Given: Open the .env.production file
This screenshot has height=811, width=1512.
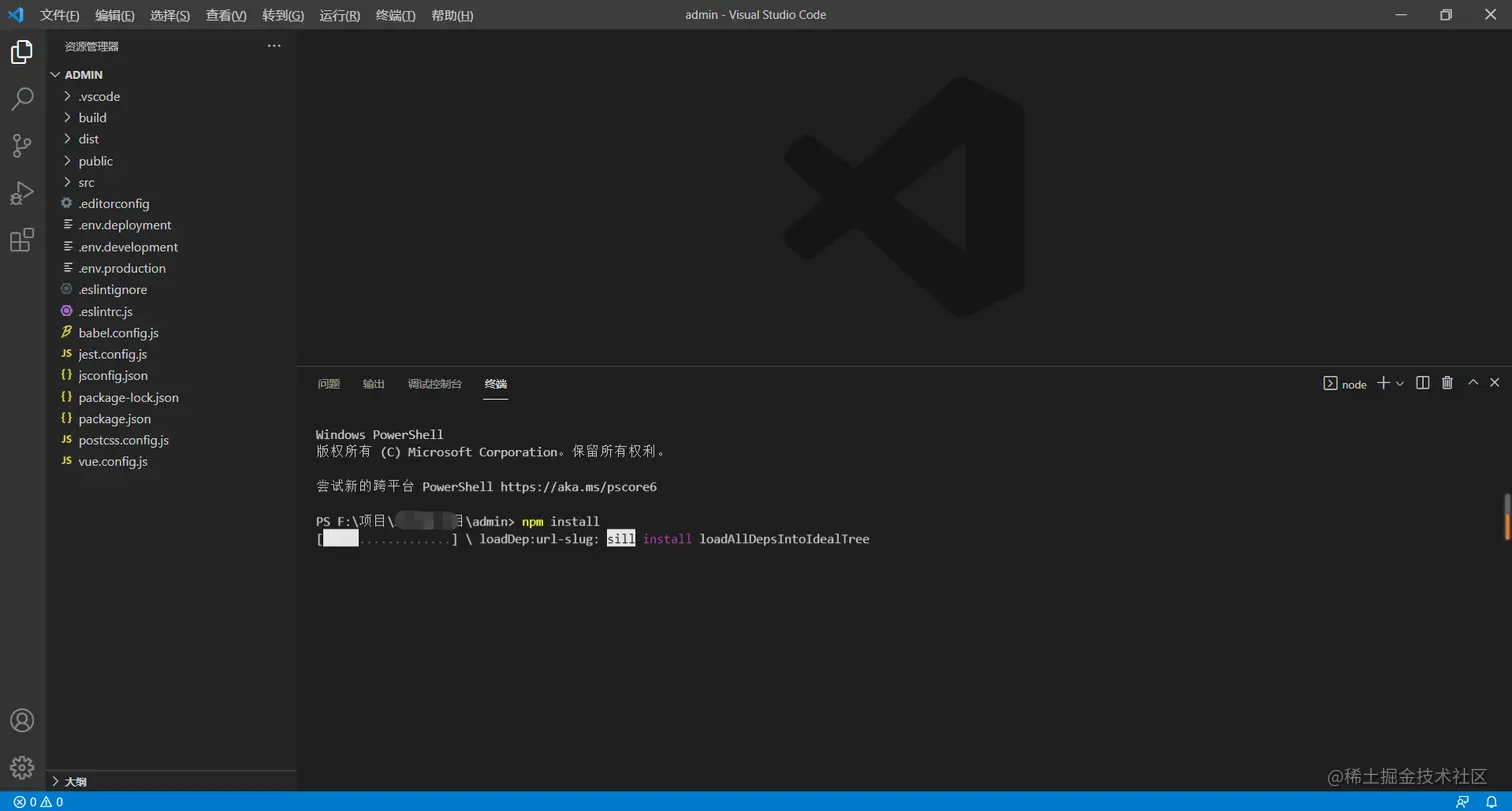Looking at the screenshot, I should tap(171, 268).
